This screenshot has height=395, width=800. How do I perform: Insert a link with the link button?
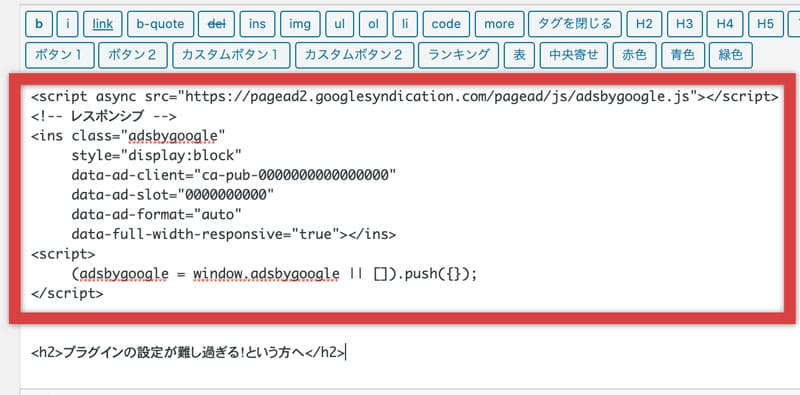pyautogui.click(x=103, y=24)
